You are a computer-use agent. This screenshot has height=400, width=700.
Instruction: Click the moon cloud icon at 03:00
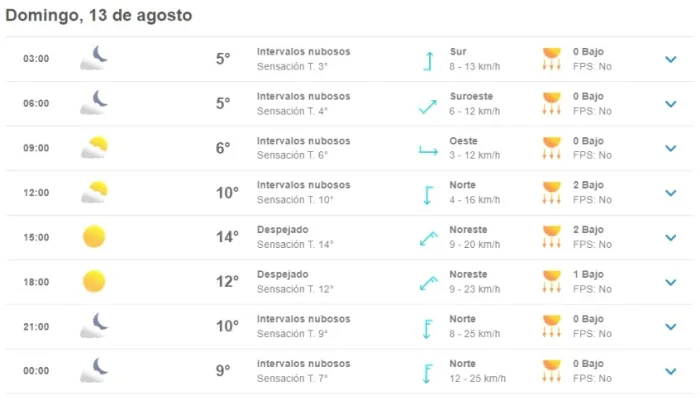94,58
